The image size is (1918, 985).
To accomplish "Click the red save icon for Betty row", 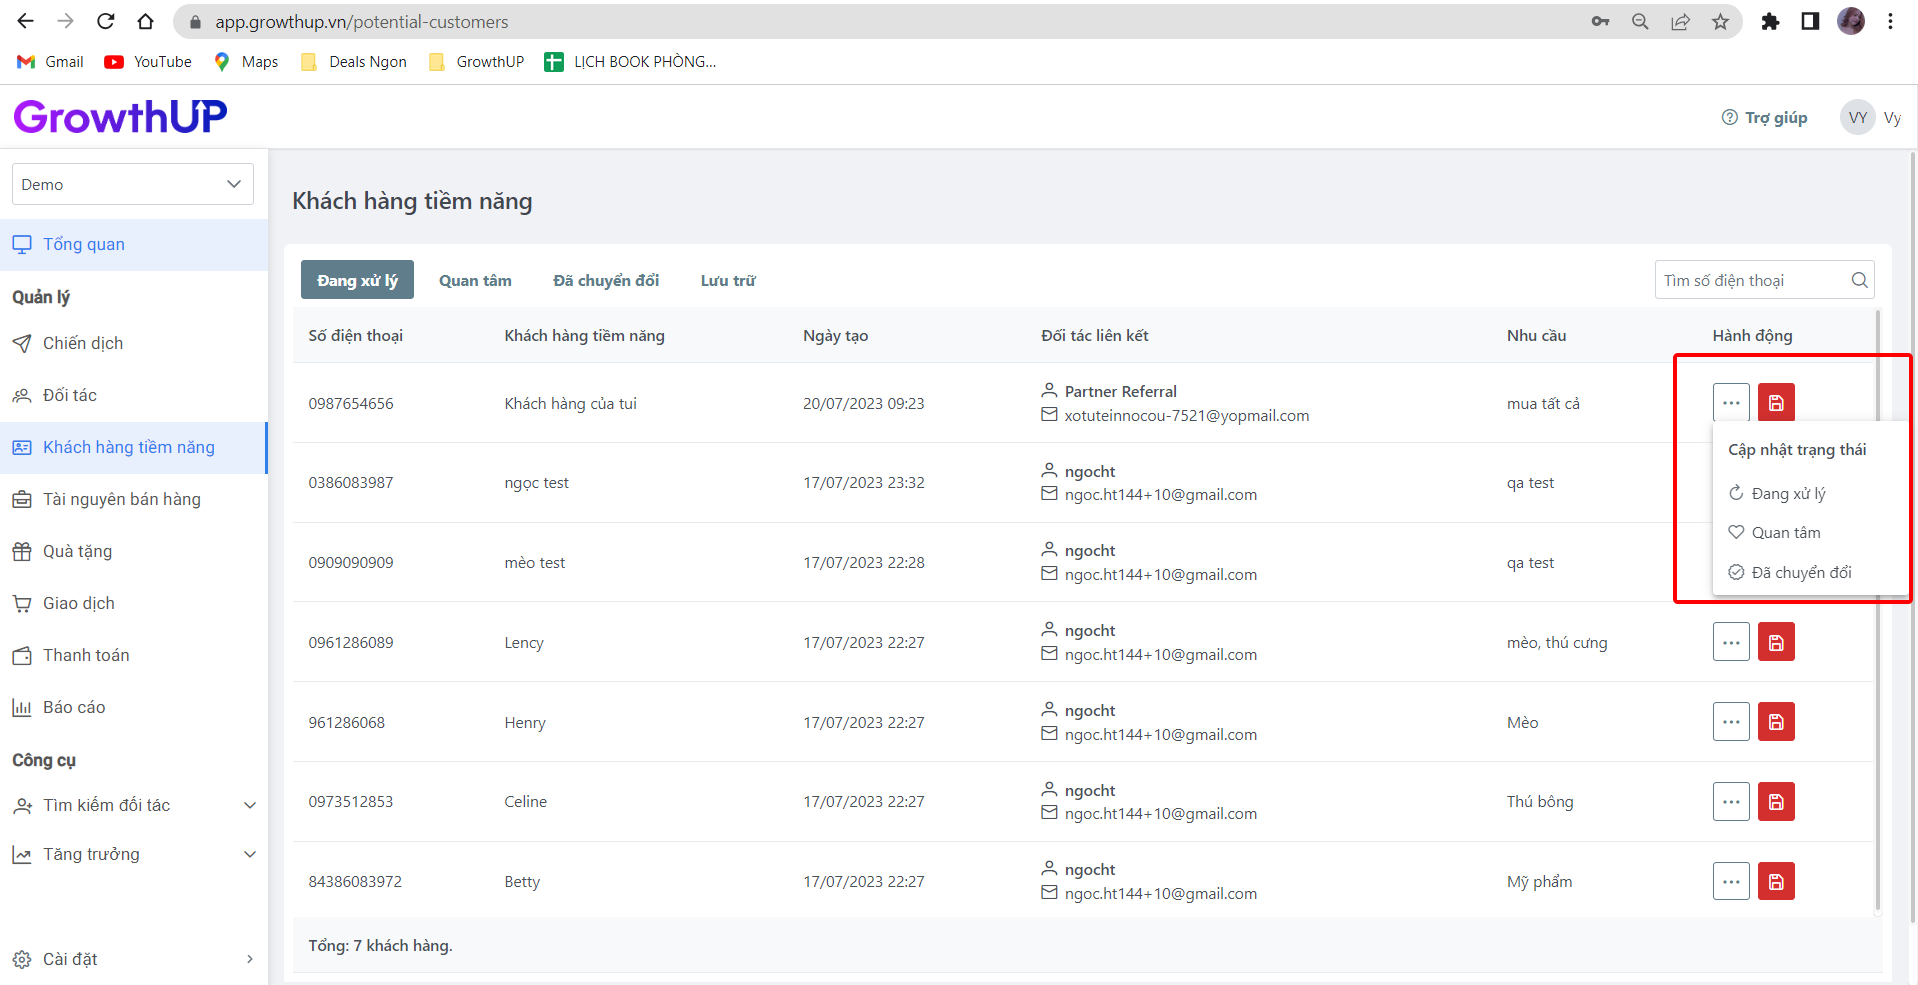I will [x=1776, y=881].
